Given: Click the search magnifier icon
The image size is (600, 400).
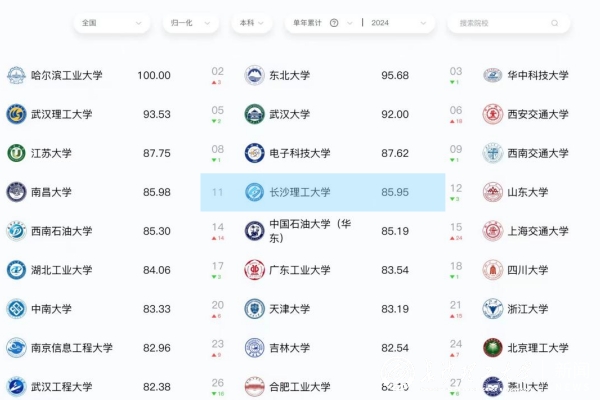Looking at the screenshot, I should pos(555,22).
